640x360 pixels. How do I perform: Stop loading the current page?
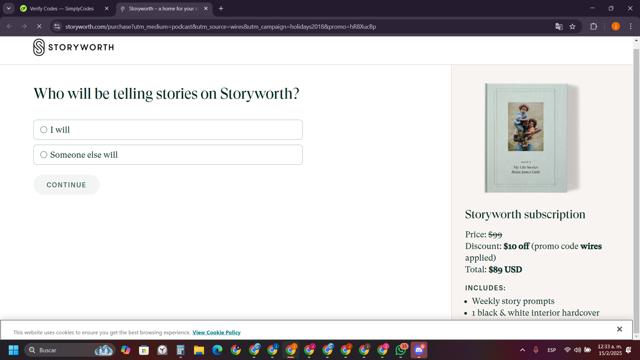(x=39, y=27)
